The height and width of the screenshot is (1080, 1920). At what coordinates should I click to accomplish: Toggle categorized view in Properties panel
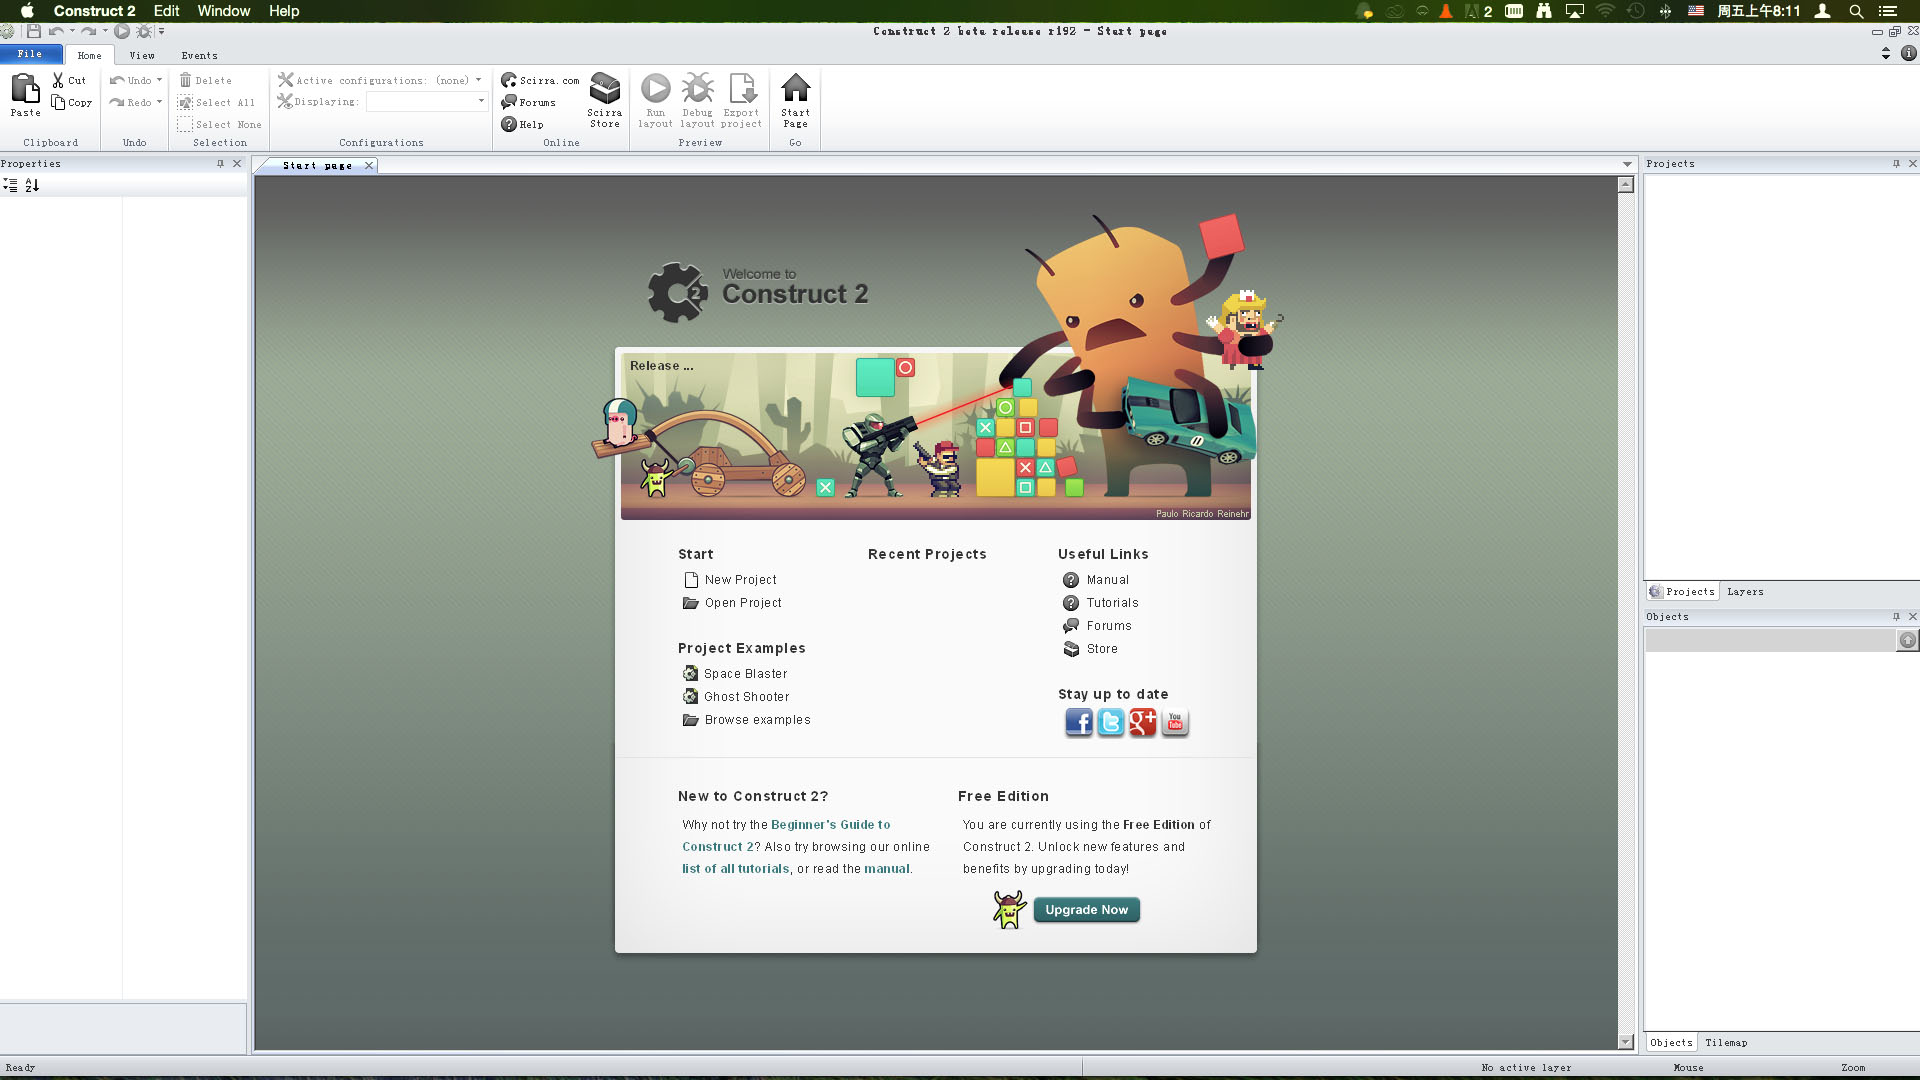[10, 185]
